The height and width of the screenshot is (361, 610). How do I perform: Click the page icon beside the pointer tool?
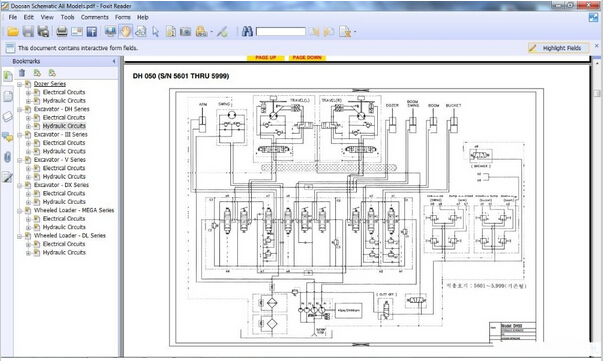click(x=170, y=32)
